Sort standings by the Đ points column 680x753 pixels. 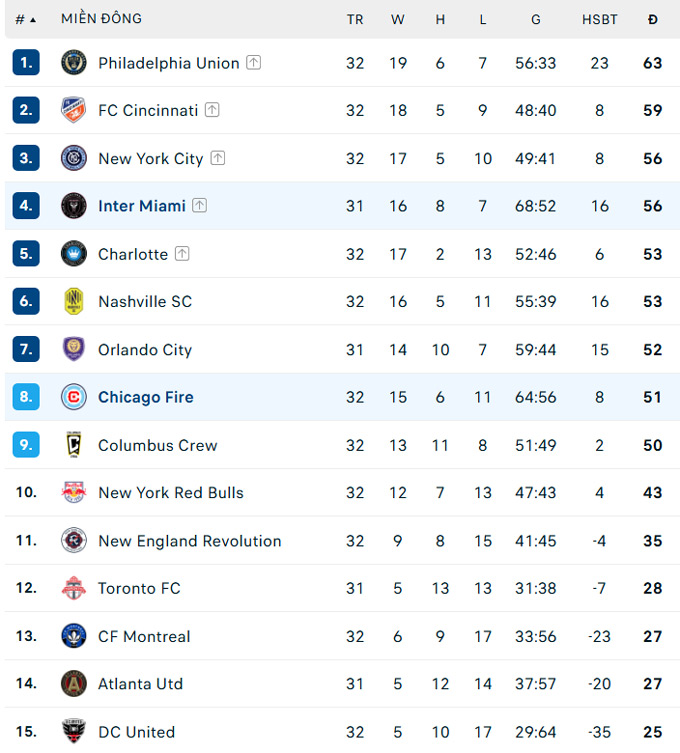tap(653, 19)
